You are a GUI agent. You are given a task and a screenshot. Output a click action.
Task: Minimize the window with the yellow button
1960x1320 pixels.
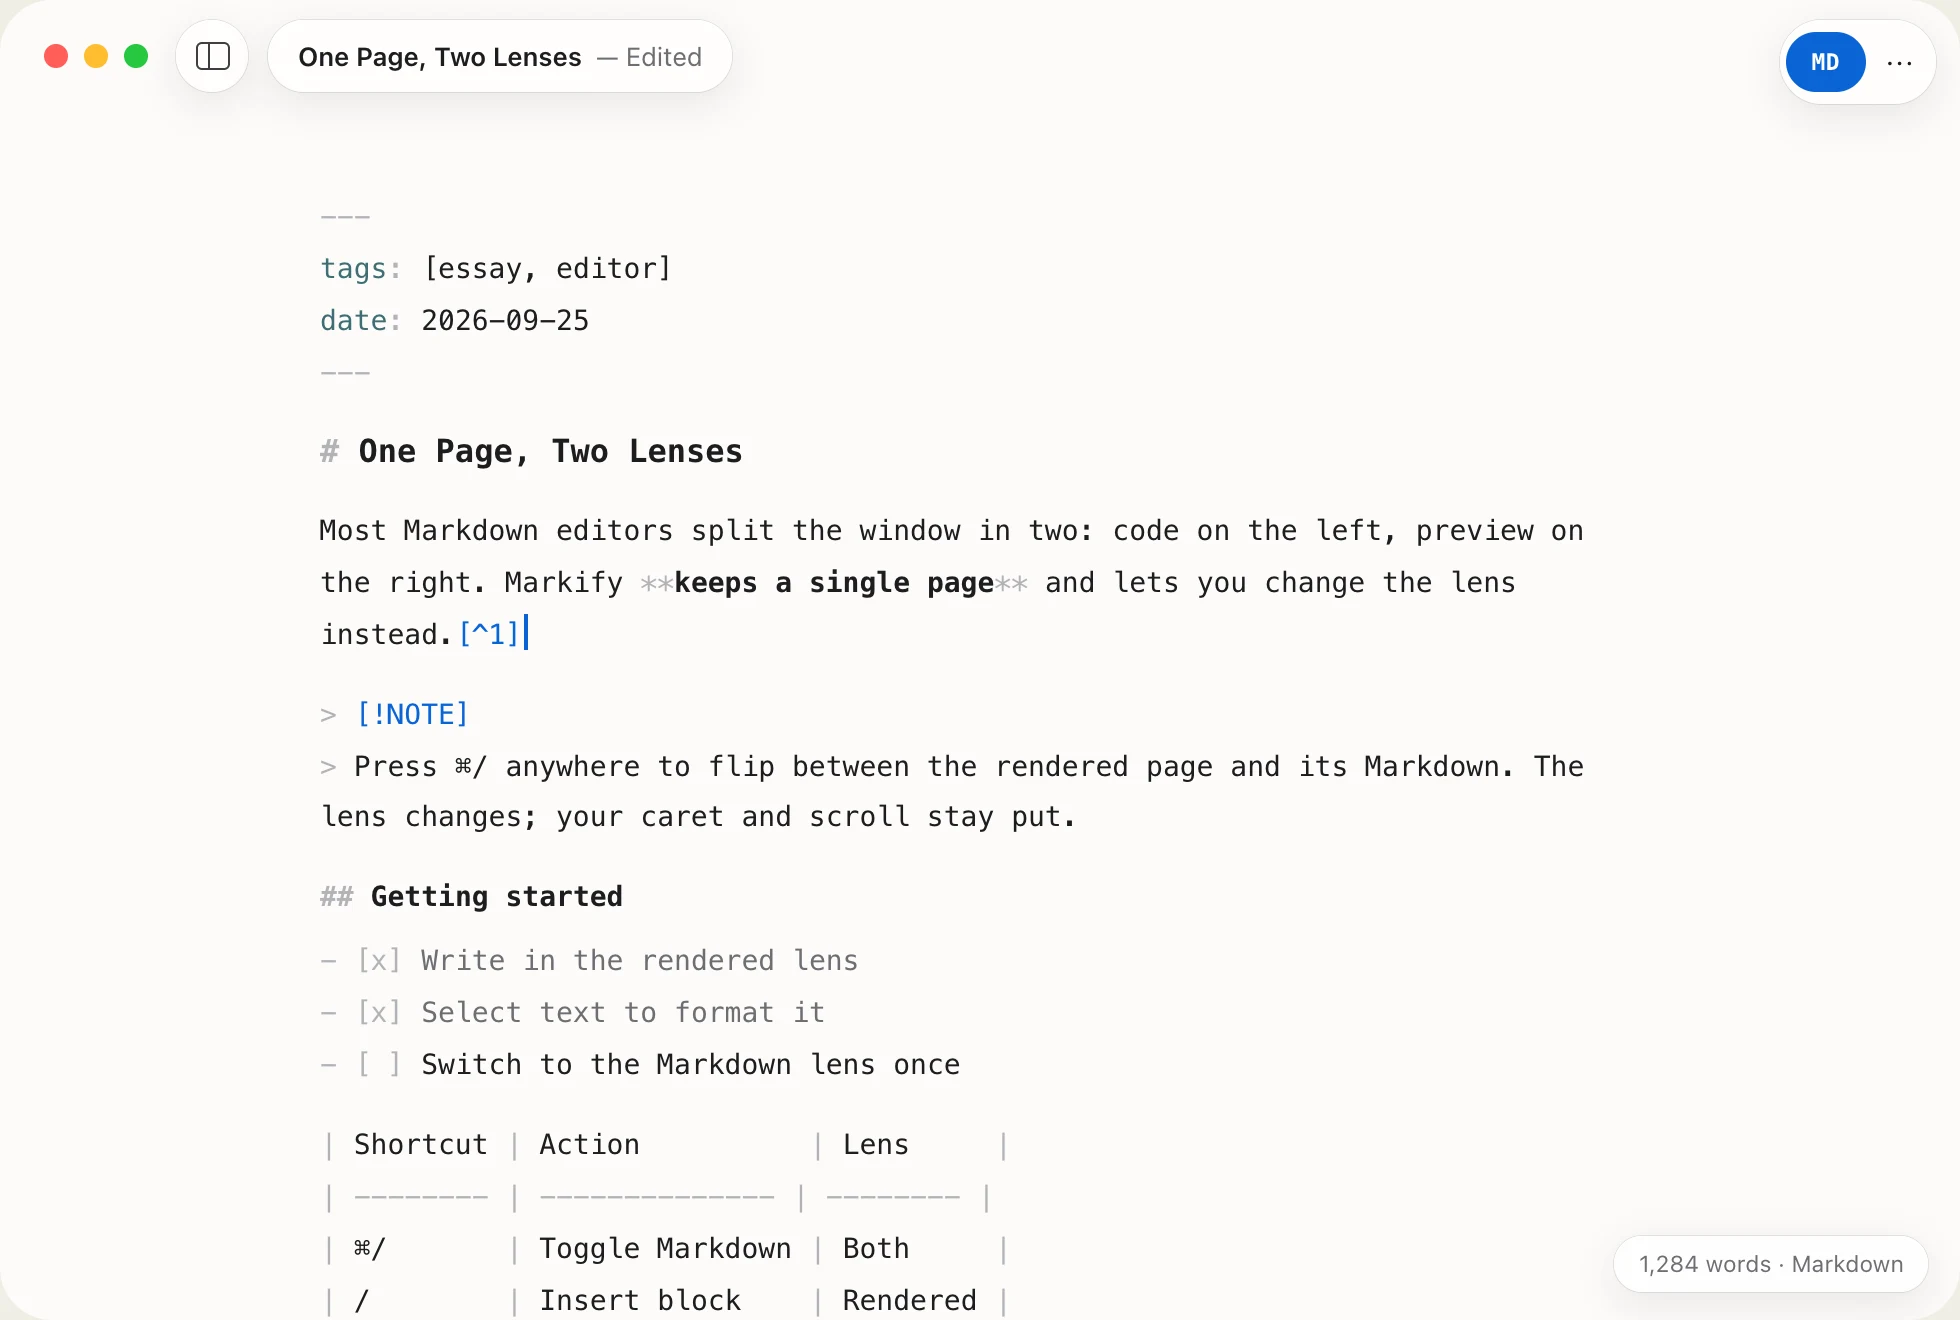coord(96,56)
